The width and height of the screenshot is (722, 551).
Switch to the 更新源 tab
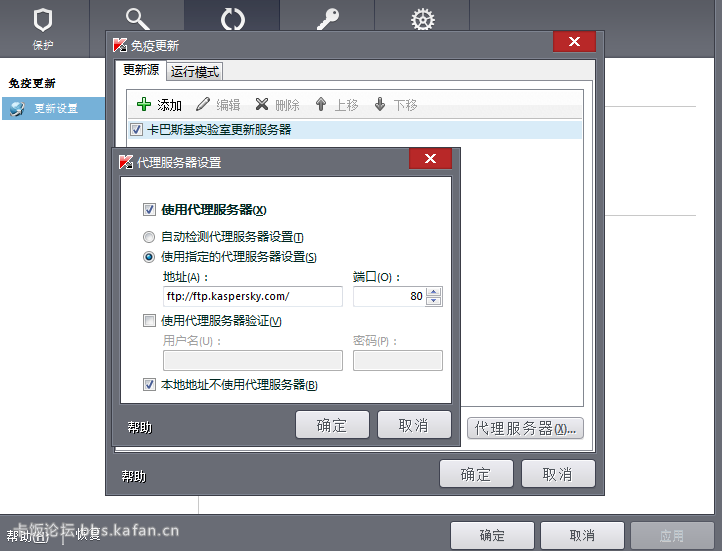[141, 70]
